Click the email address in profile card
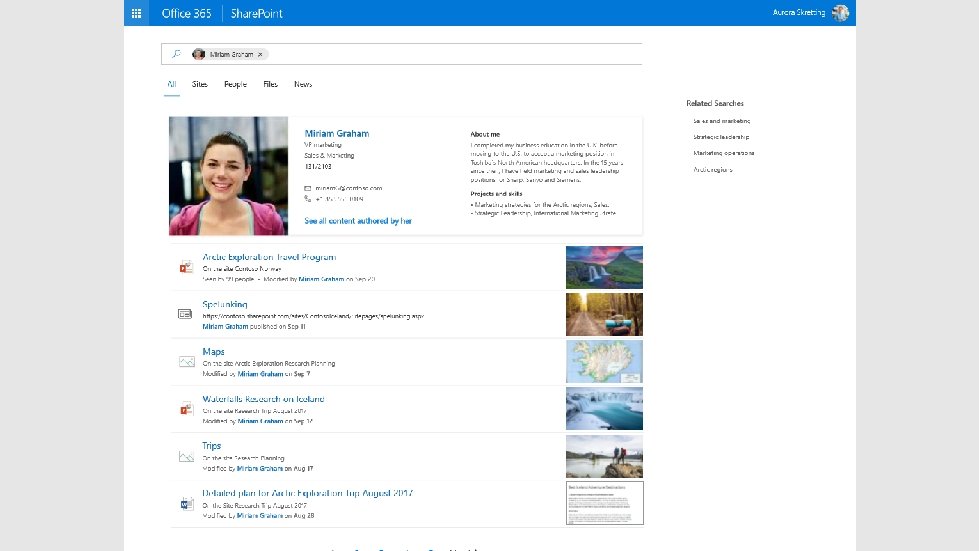The width and height of the screenshot is (979, 551). tap(348, 188)
